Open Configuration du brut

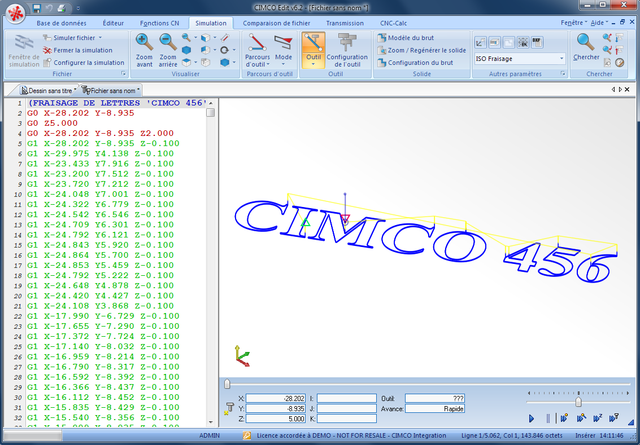point(415,62)
